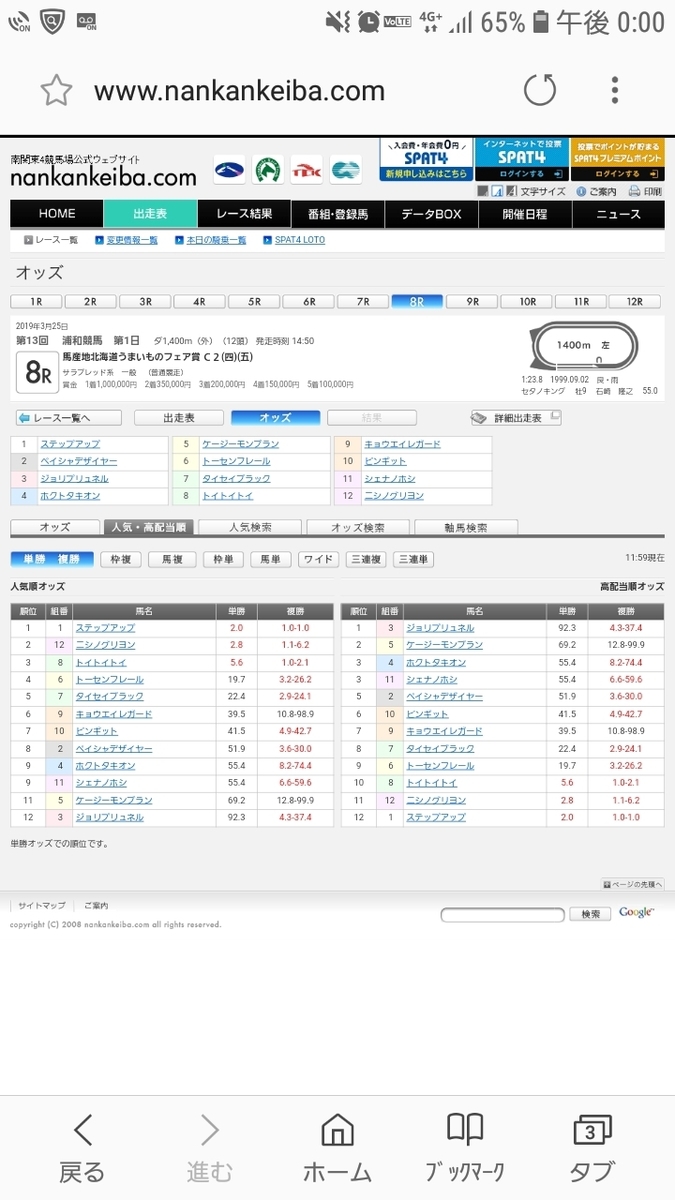Select the 三連複 bet type button

pos(366,560)
